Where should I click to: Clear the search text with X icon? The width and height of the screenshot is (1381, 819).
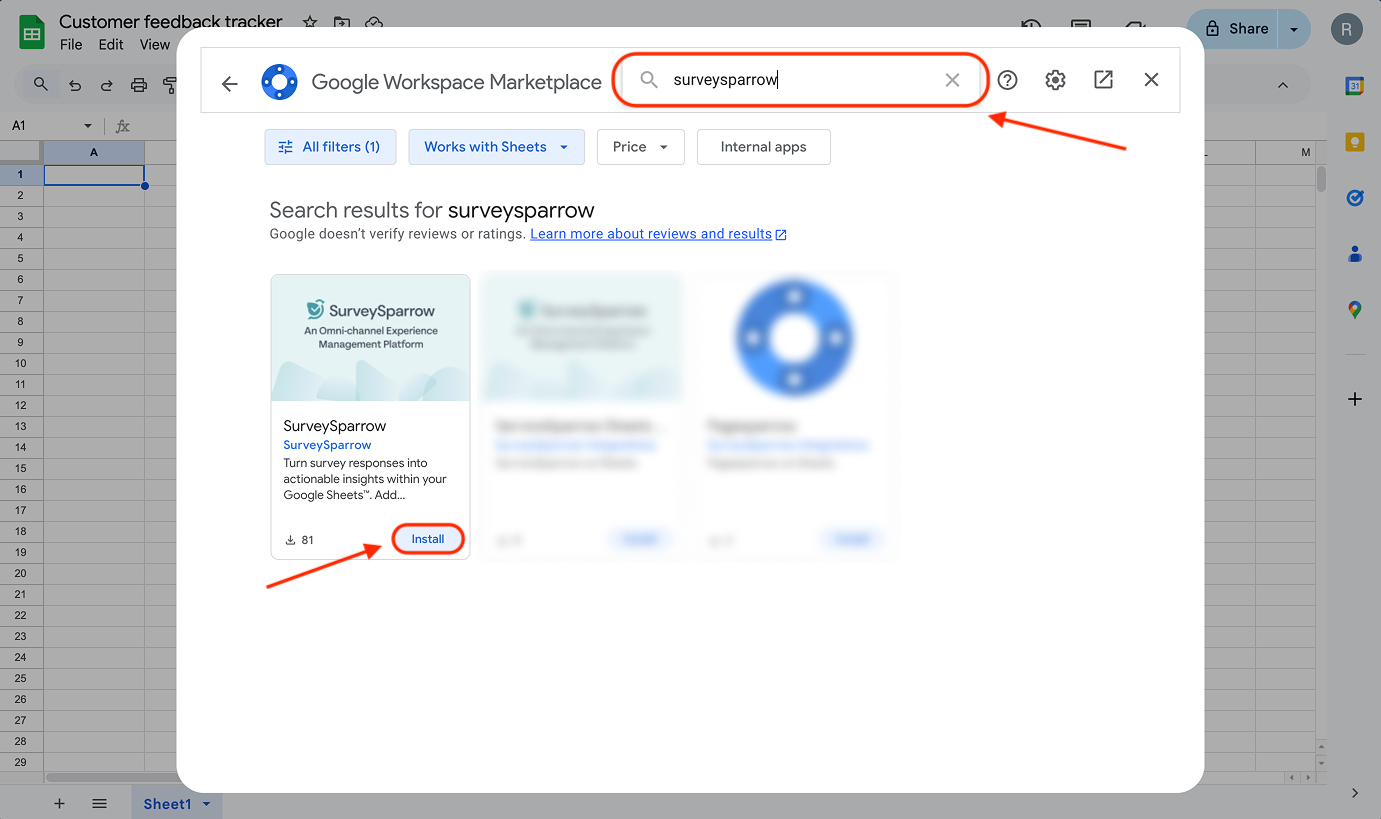pos(952,80)
